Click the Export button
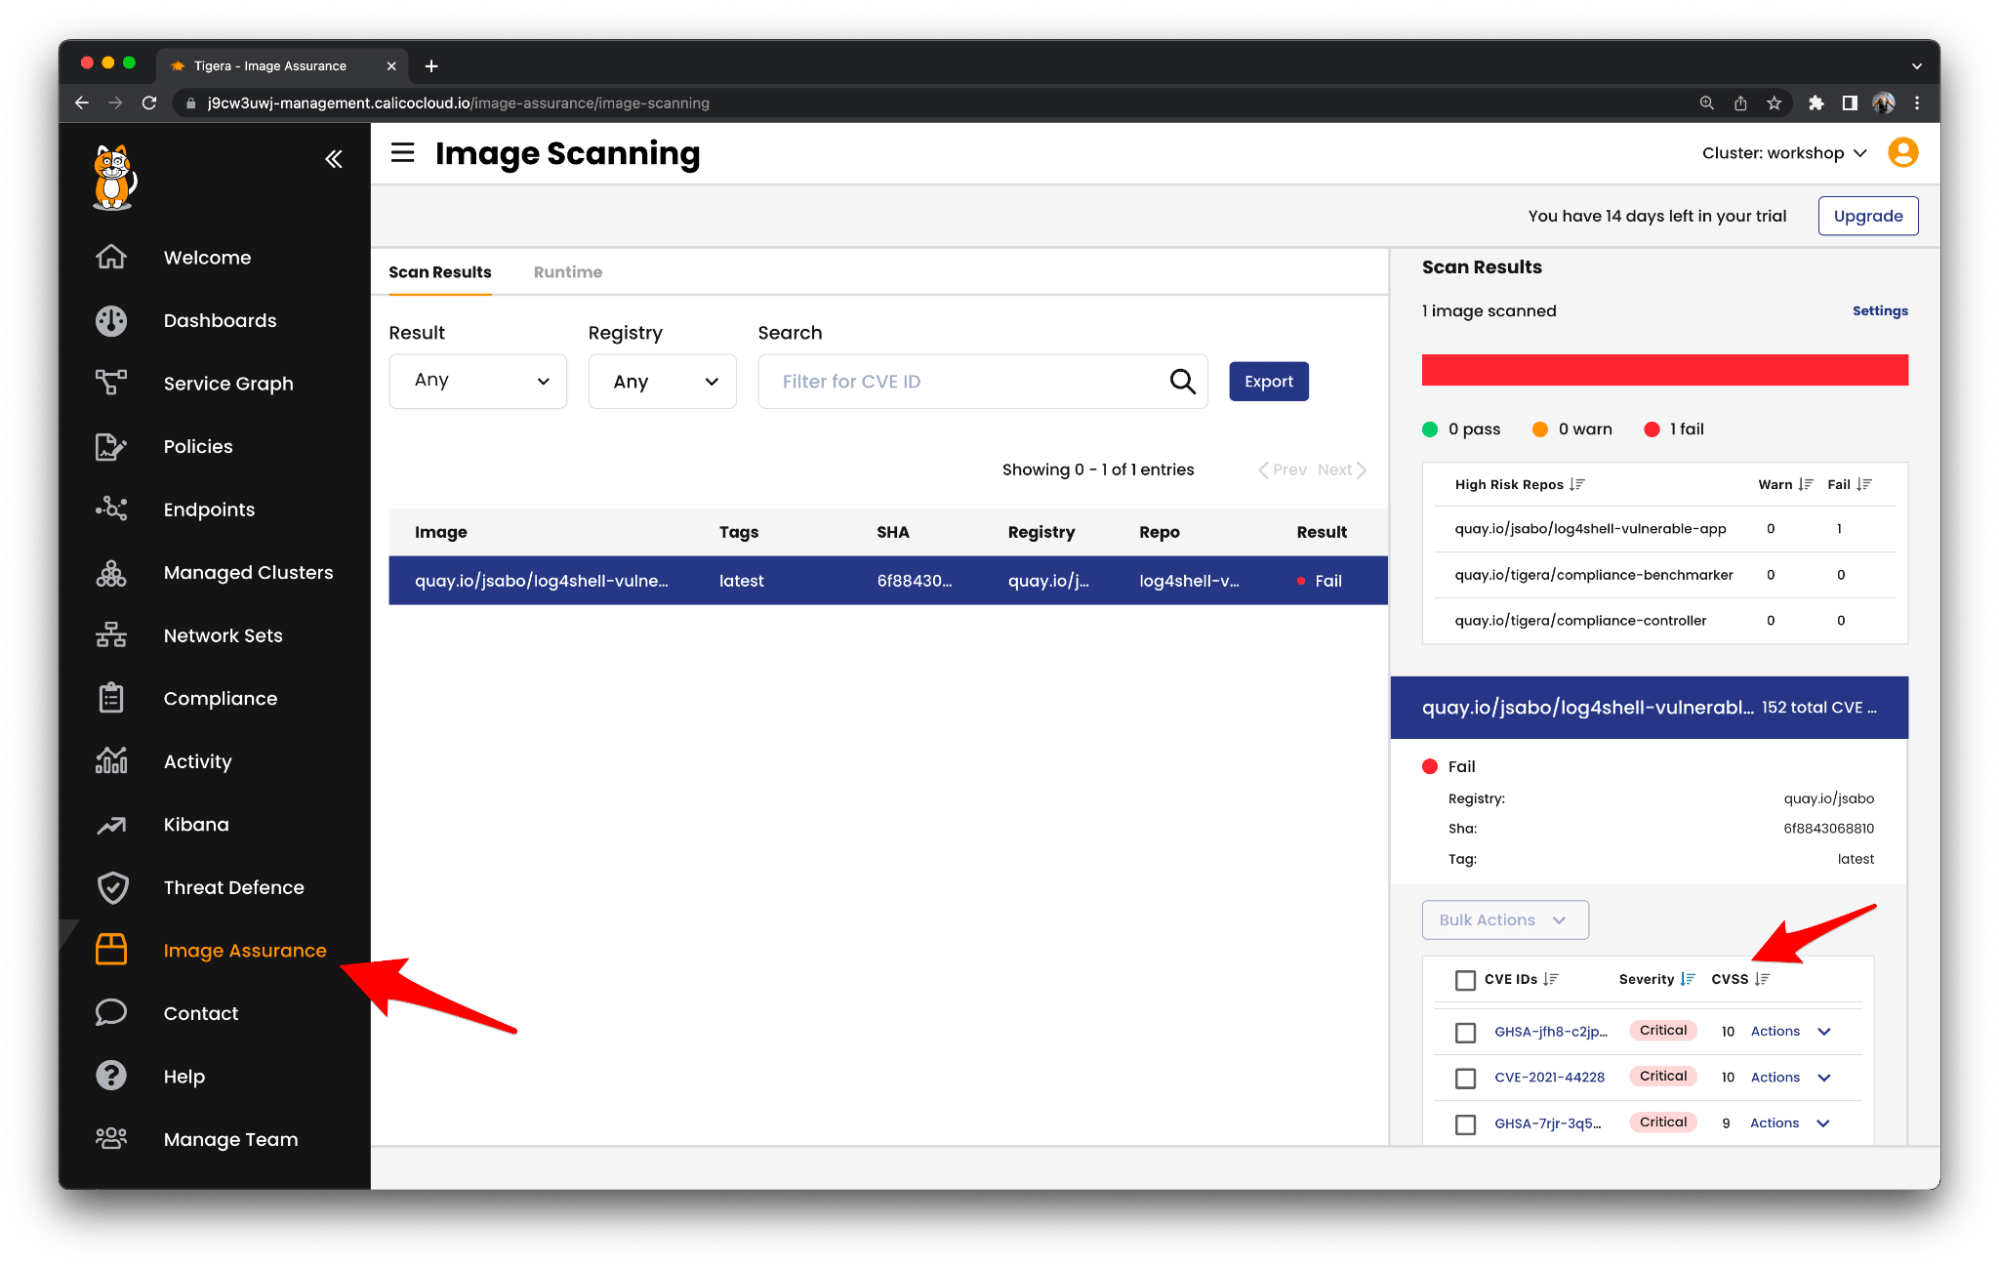1999x1267 pixels. click(x=1268, y=381)
